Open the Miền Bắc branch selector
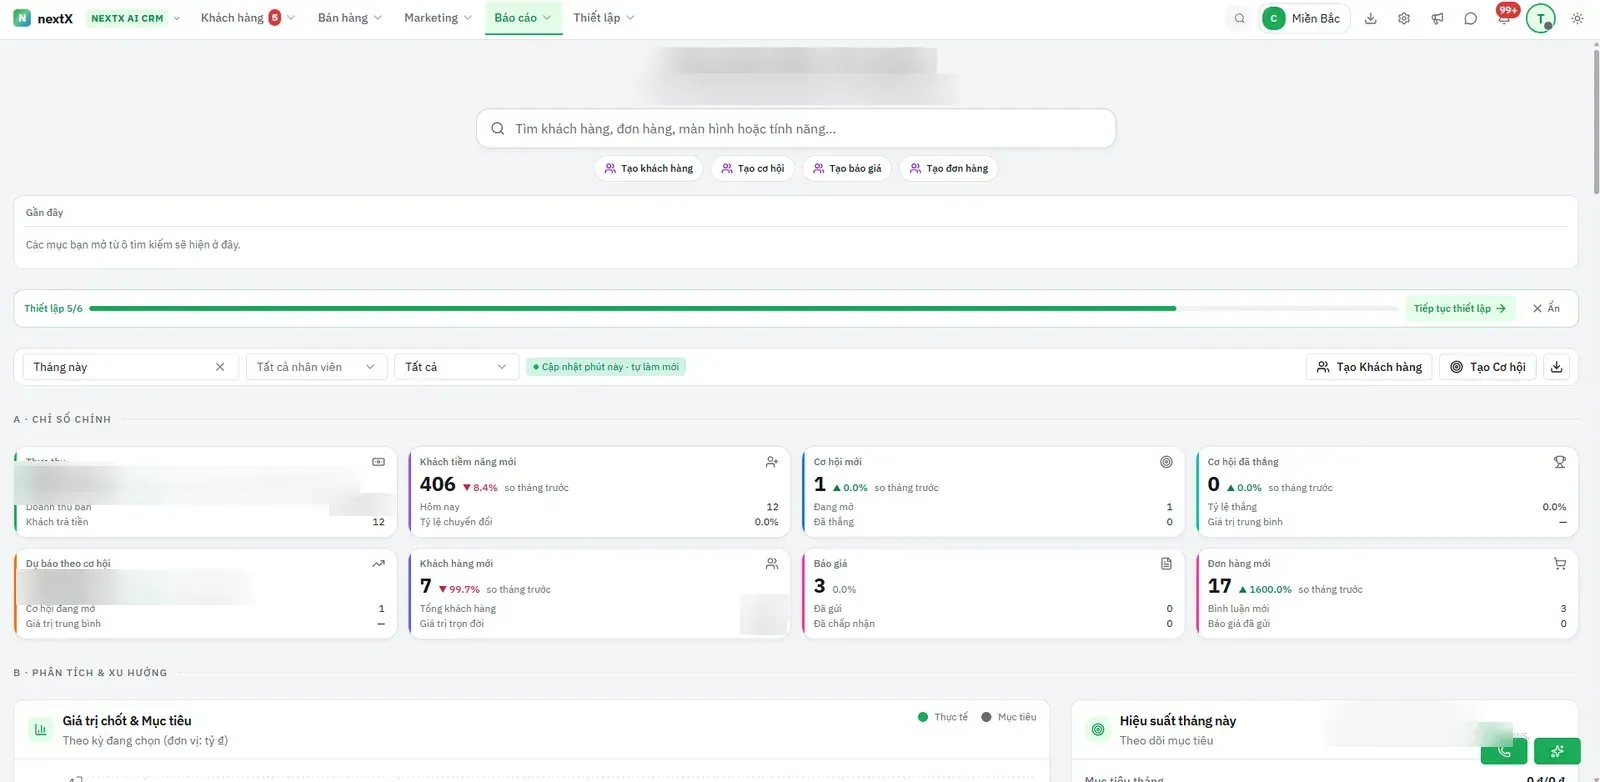Image resolution: width=1600 pixels, height=782 pixels. pos(1305,18)
